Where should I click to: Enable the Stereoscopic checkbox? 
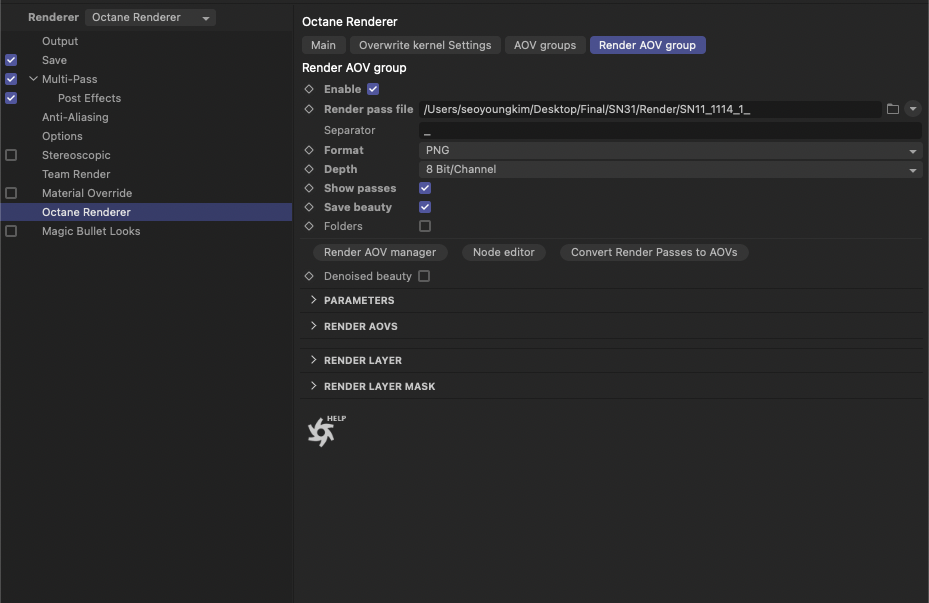(11, 155)
